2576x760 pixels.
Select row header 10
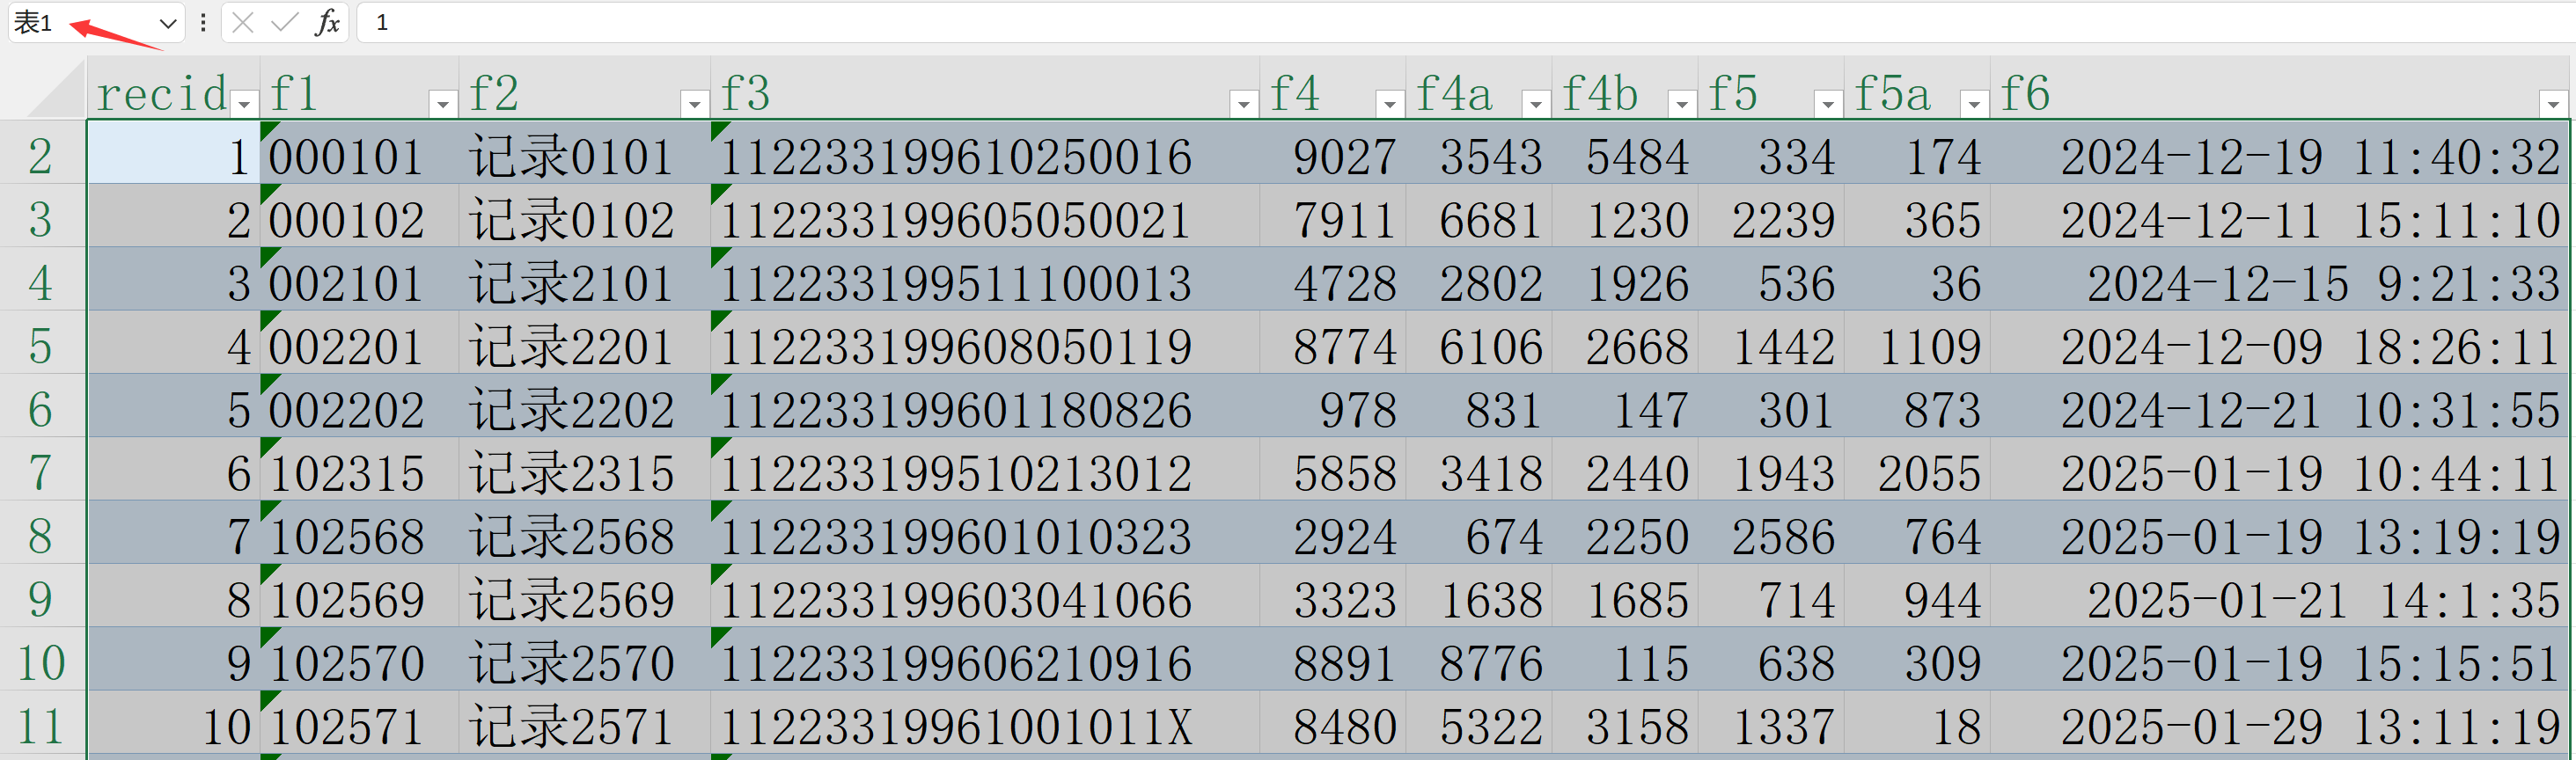pyautogui.click(x=41, y=662)
